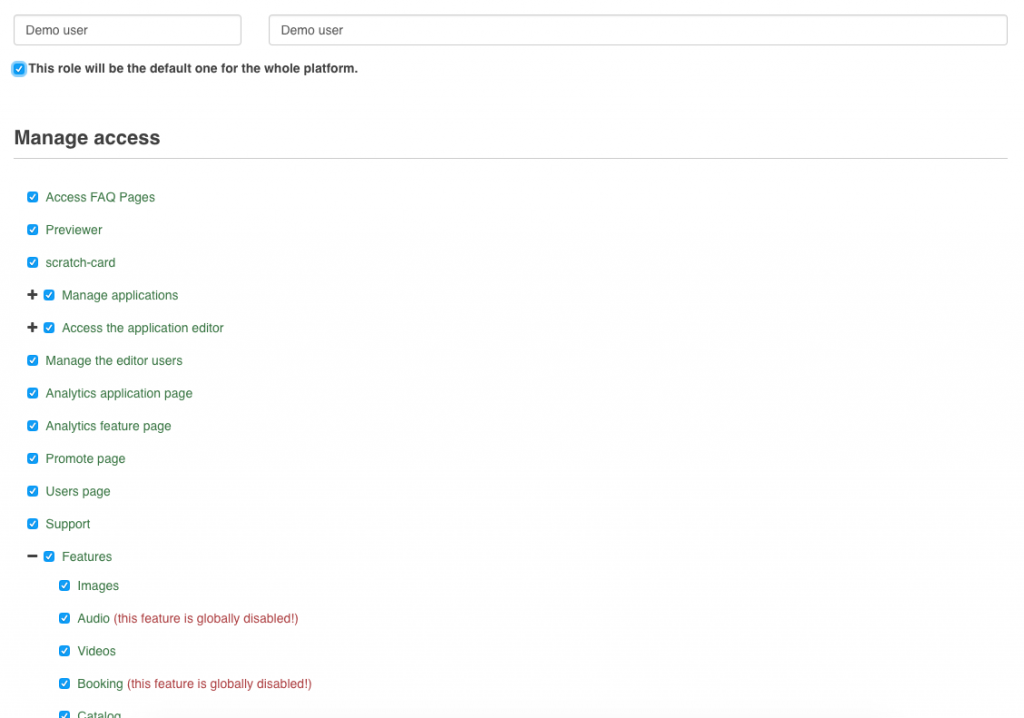This screenshot has width=1024, height=718.
Task: Toggle the Manage applications checkbox
Action: (x=49, y=295)
